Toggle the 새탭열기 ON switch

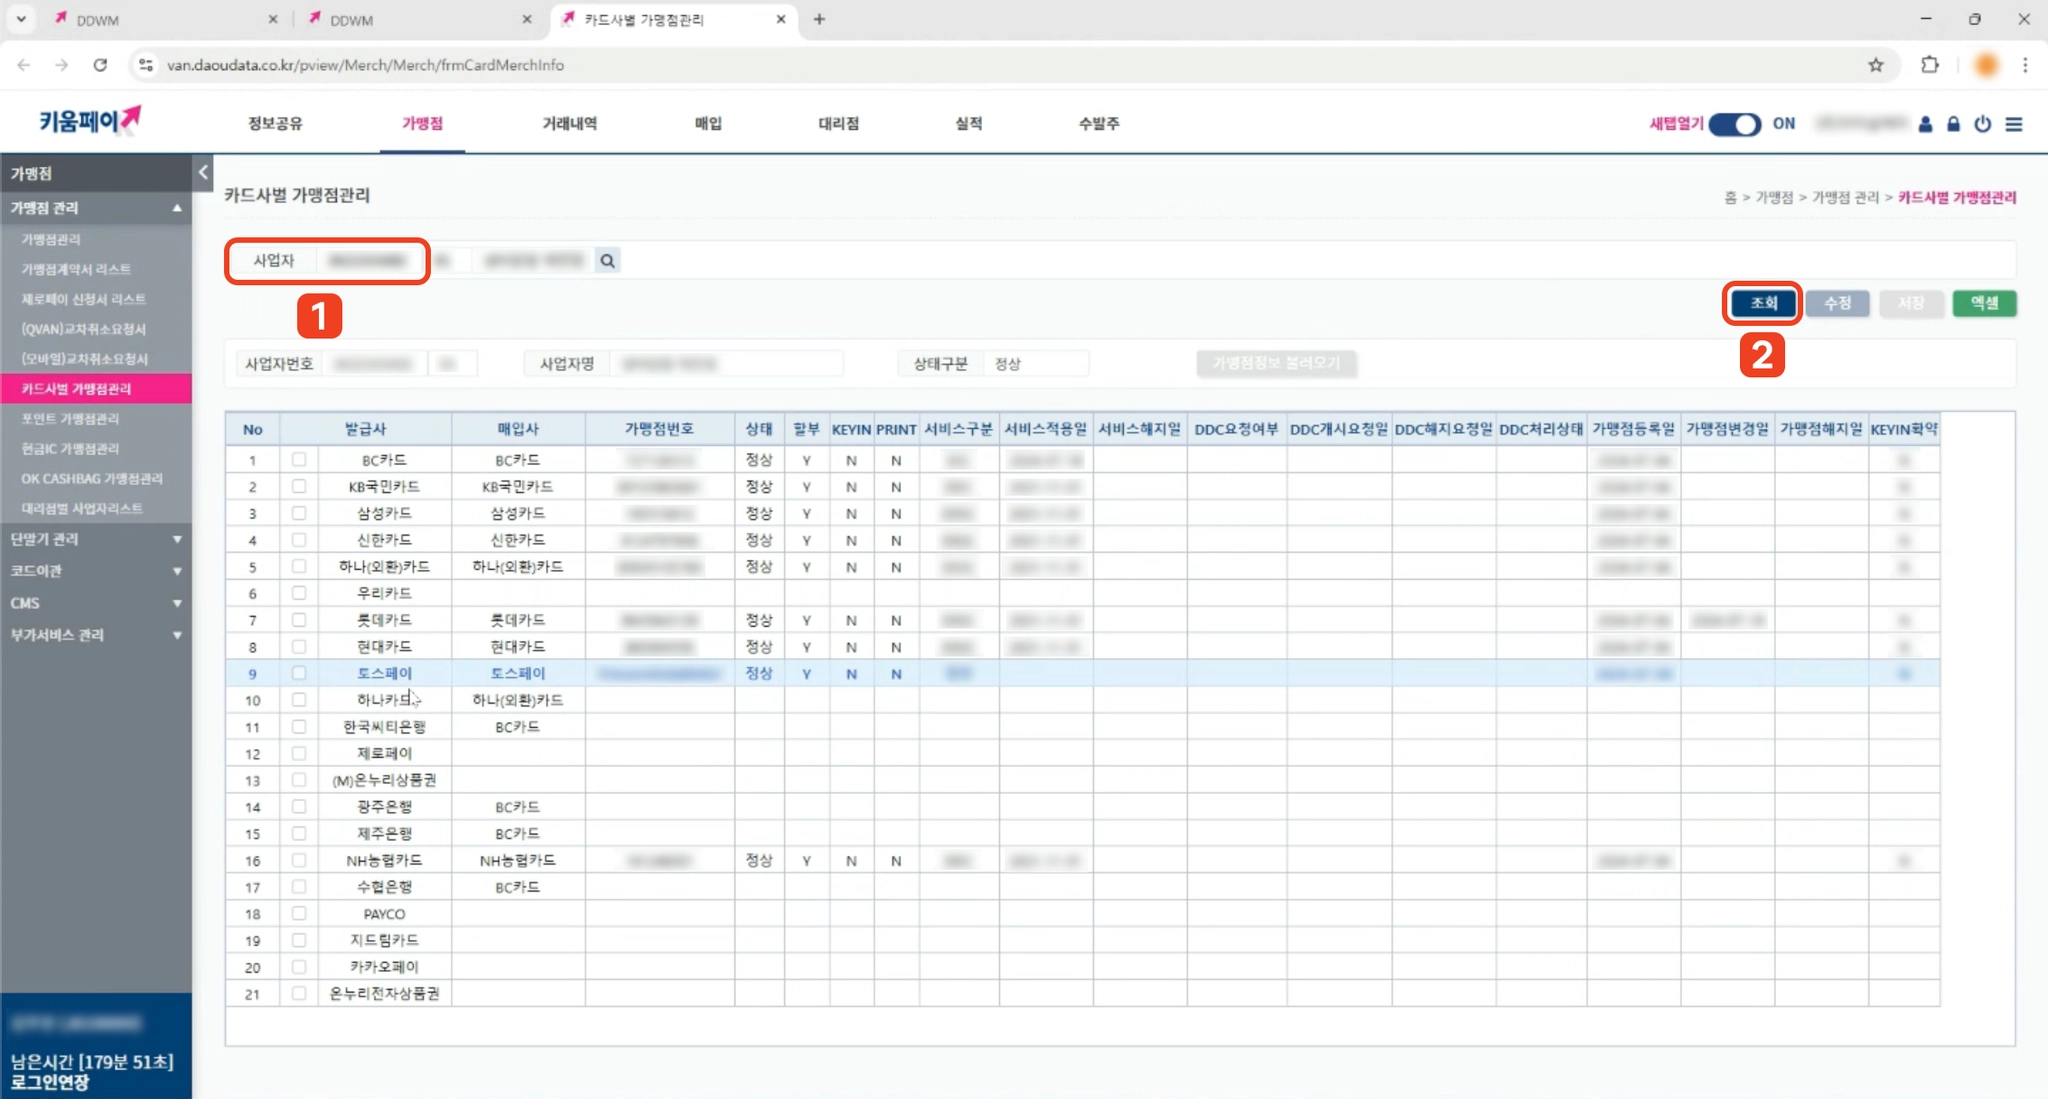(1734, 124)
